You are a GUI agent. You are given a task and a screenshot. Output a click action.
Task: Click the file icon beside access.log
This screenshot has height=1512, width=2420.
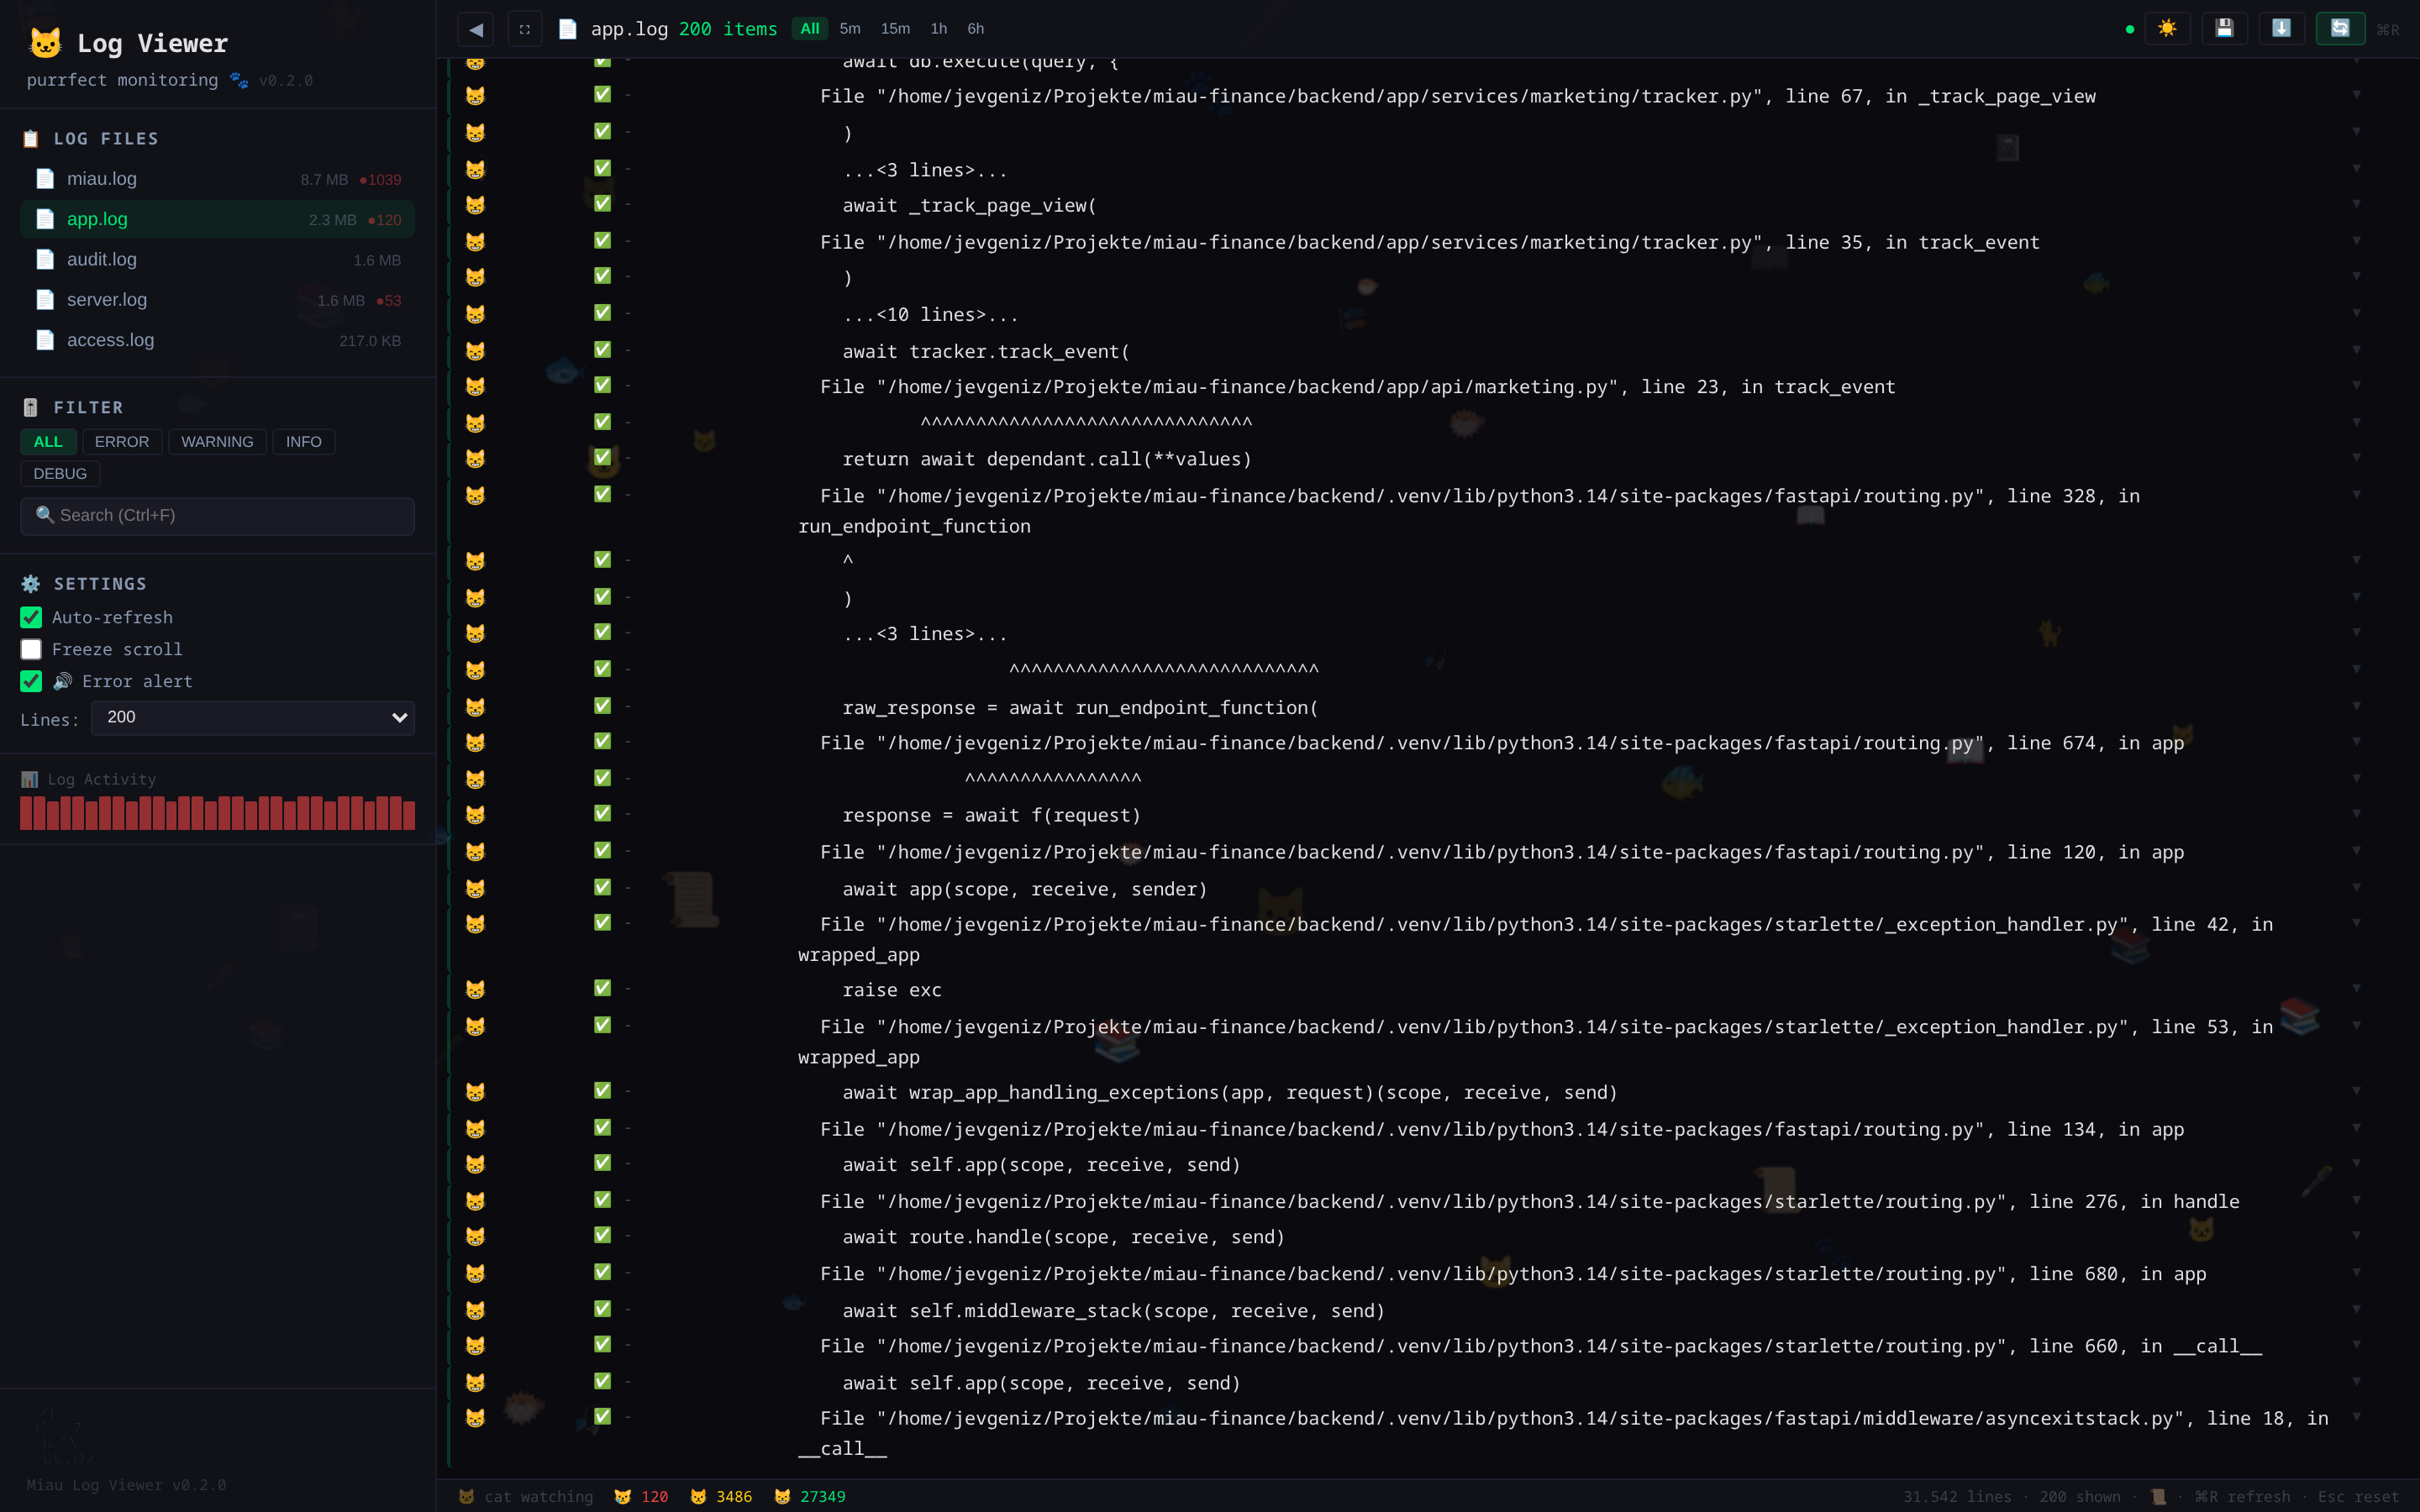click(x=45, y=340)
